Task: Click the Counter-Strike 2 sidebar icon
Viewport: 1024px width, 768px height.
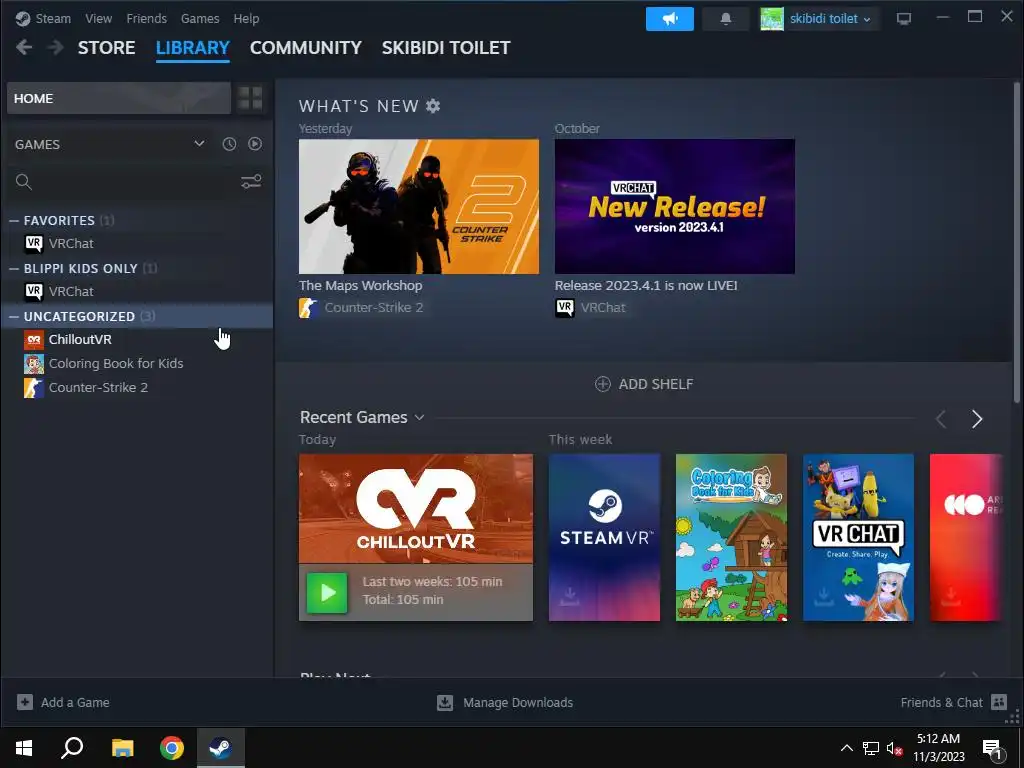Action: click(x=34, y=387)
